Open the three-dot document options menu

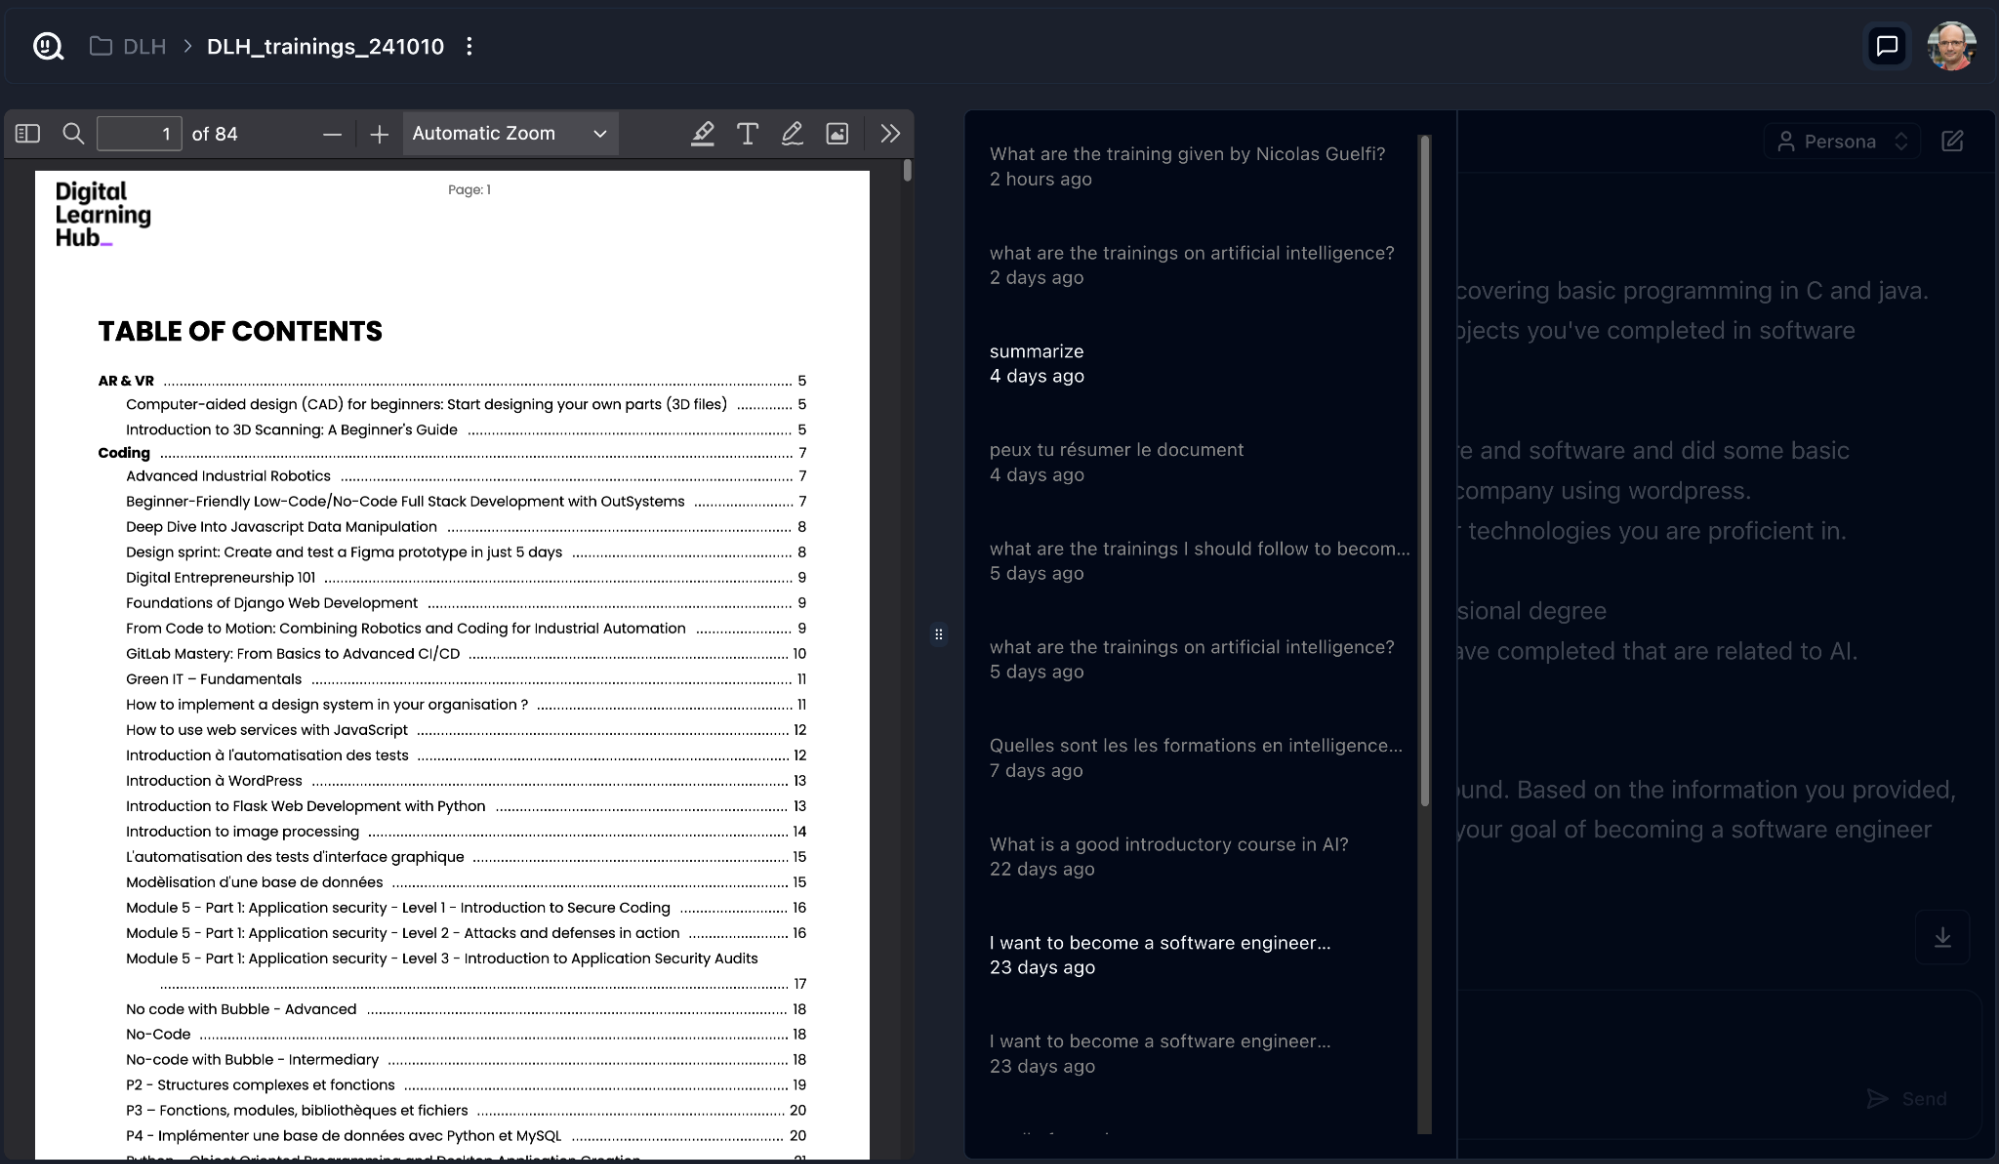(469, 46)
